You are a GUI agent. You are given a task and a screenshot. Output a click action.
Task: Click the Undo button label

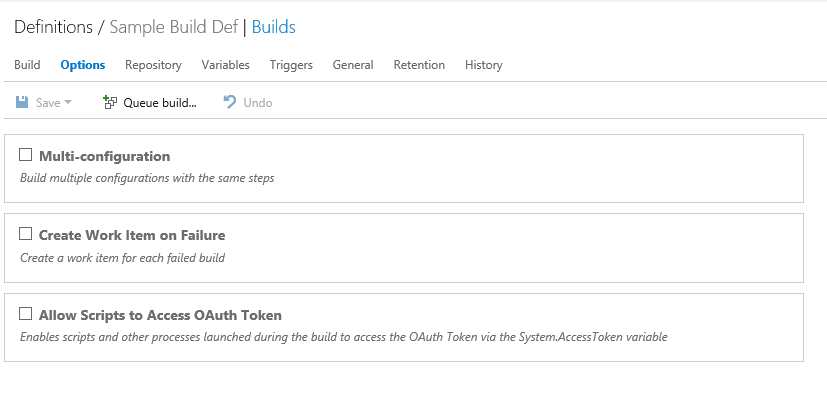(258, 102)
